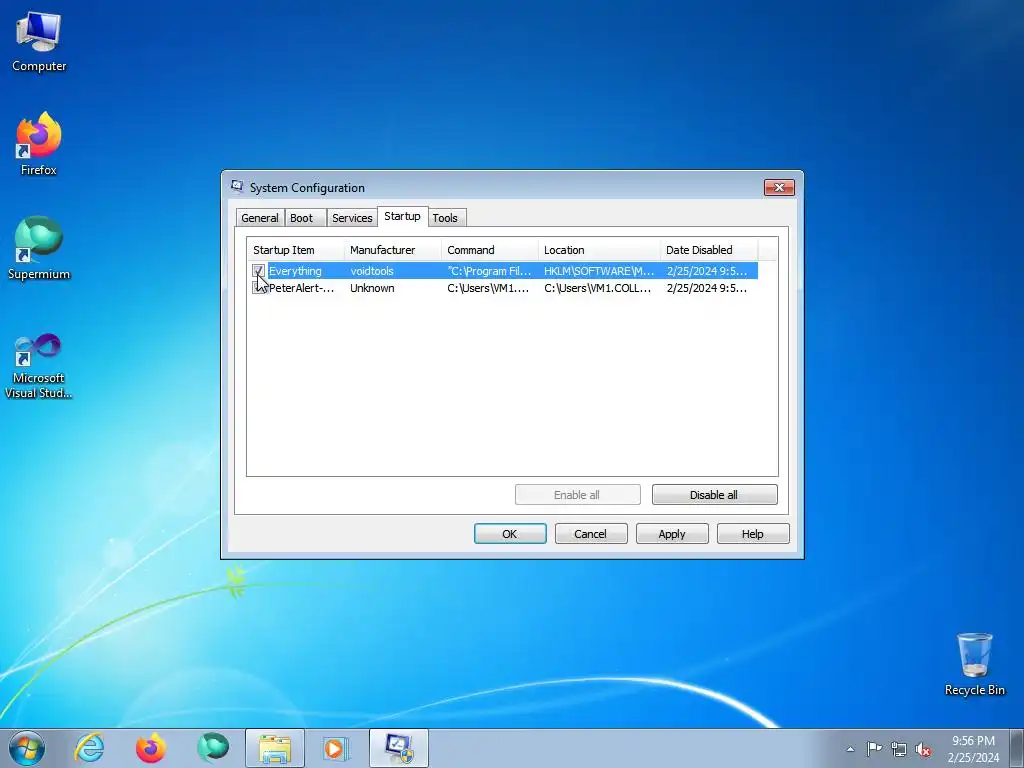
Task: Select the 'Unknown' manufacturer cell
Action: pos(372,288)
